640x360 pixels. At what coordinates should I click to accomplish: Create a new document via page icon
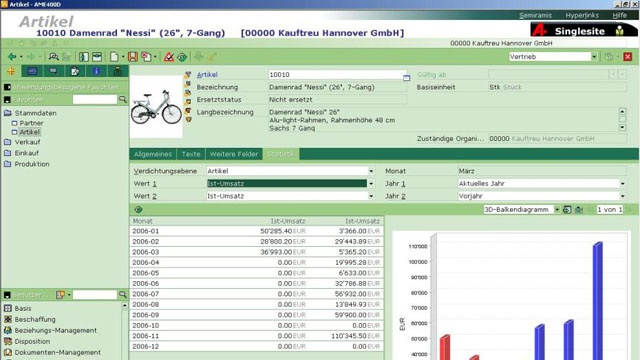pos(114,57)
